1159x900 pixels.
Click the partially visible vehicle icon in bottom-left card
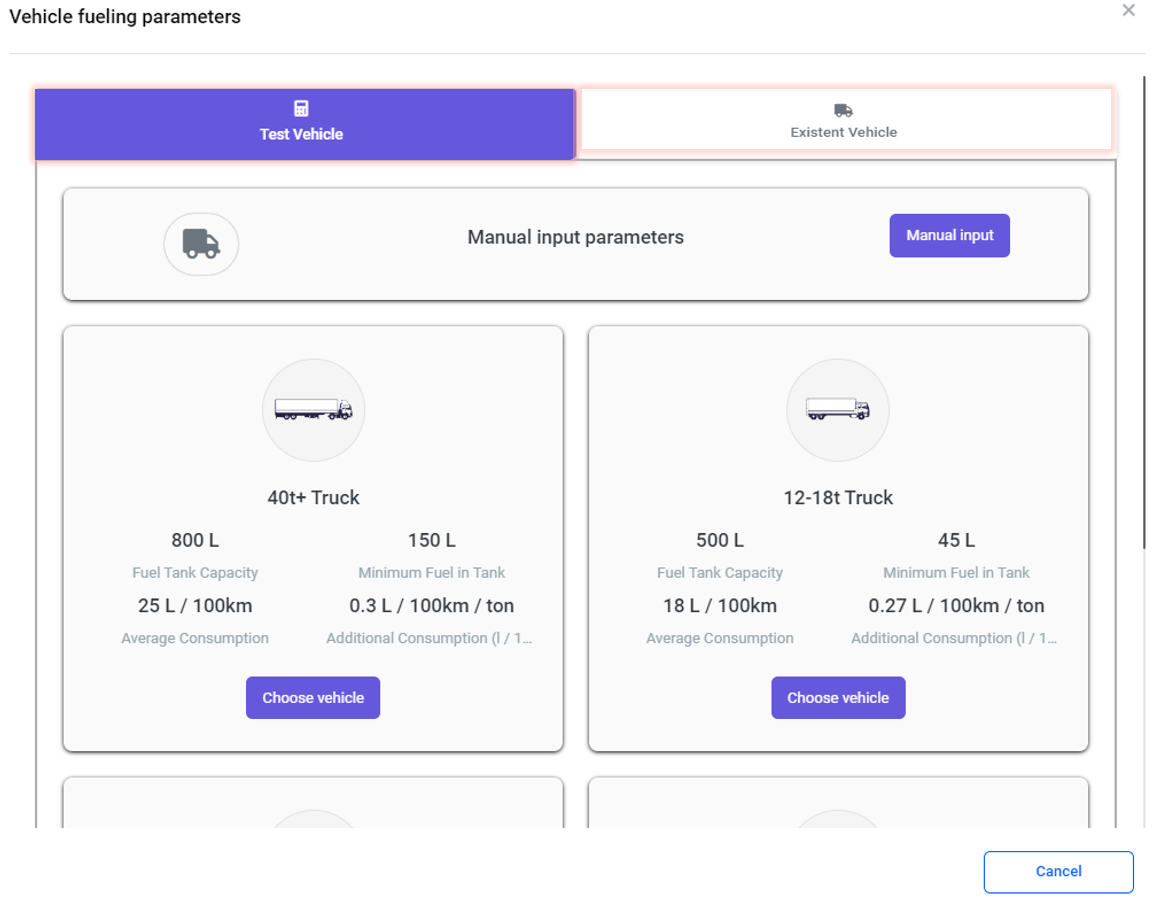tap(313, 820)
